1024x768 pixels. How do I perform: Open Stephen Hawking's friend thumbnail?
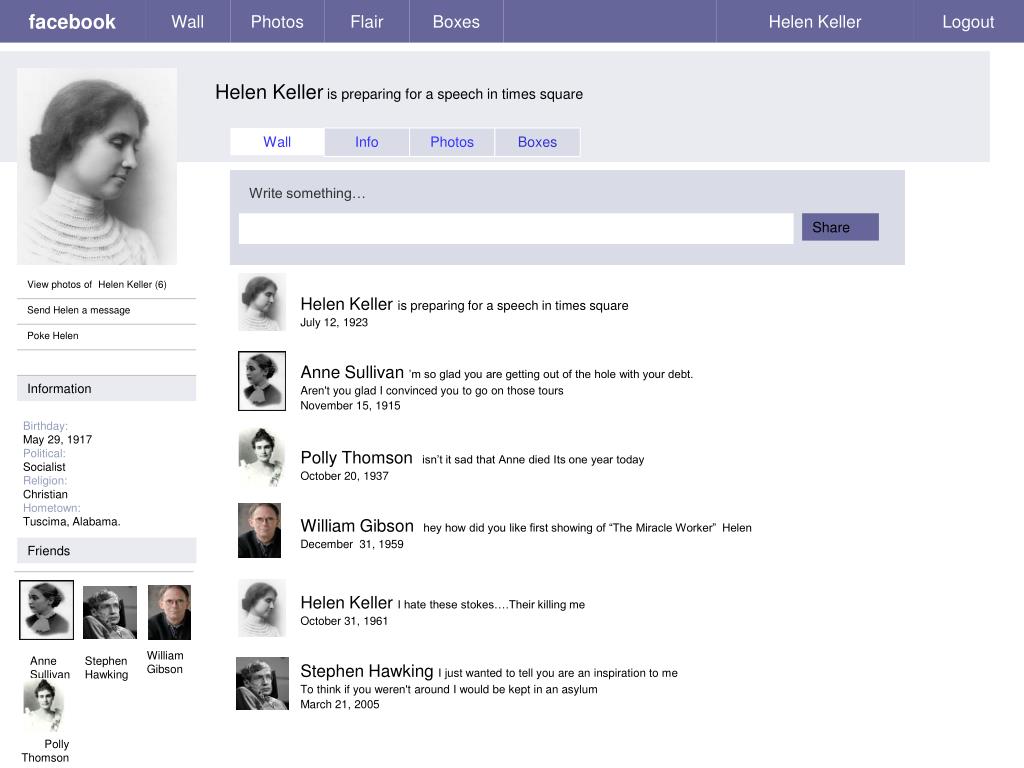click(x=110, y=613)
